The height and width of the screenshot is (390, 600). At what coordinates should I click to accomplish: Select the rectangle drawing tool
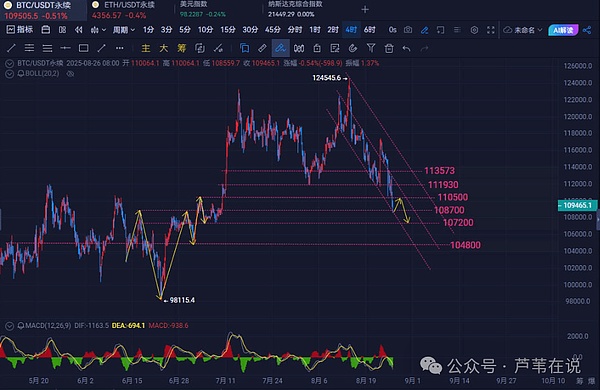tap(83, 48)
